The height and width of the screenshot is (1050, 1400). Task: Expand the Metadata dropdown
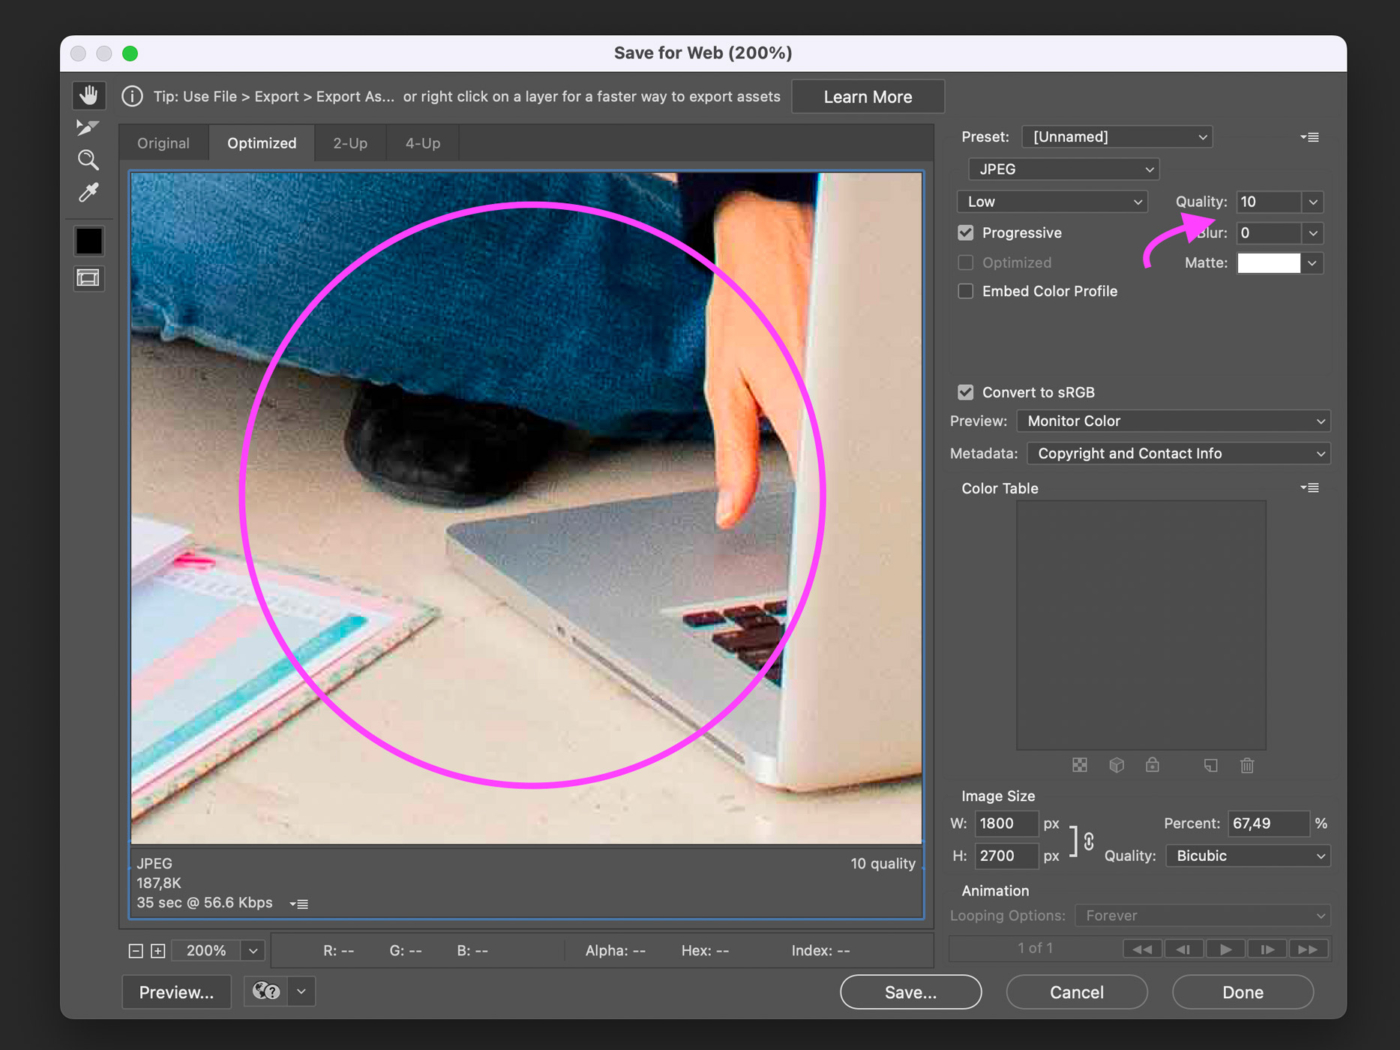[1178, 453]
